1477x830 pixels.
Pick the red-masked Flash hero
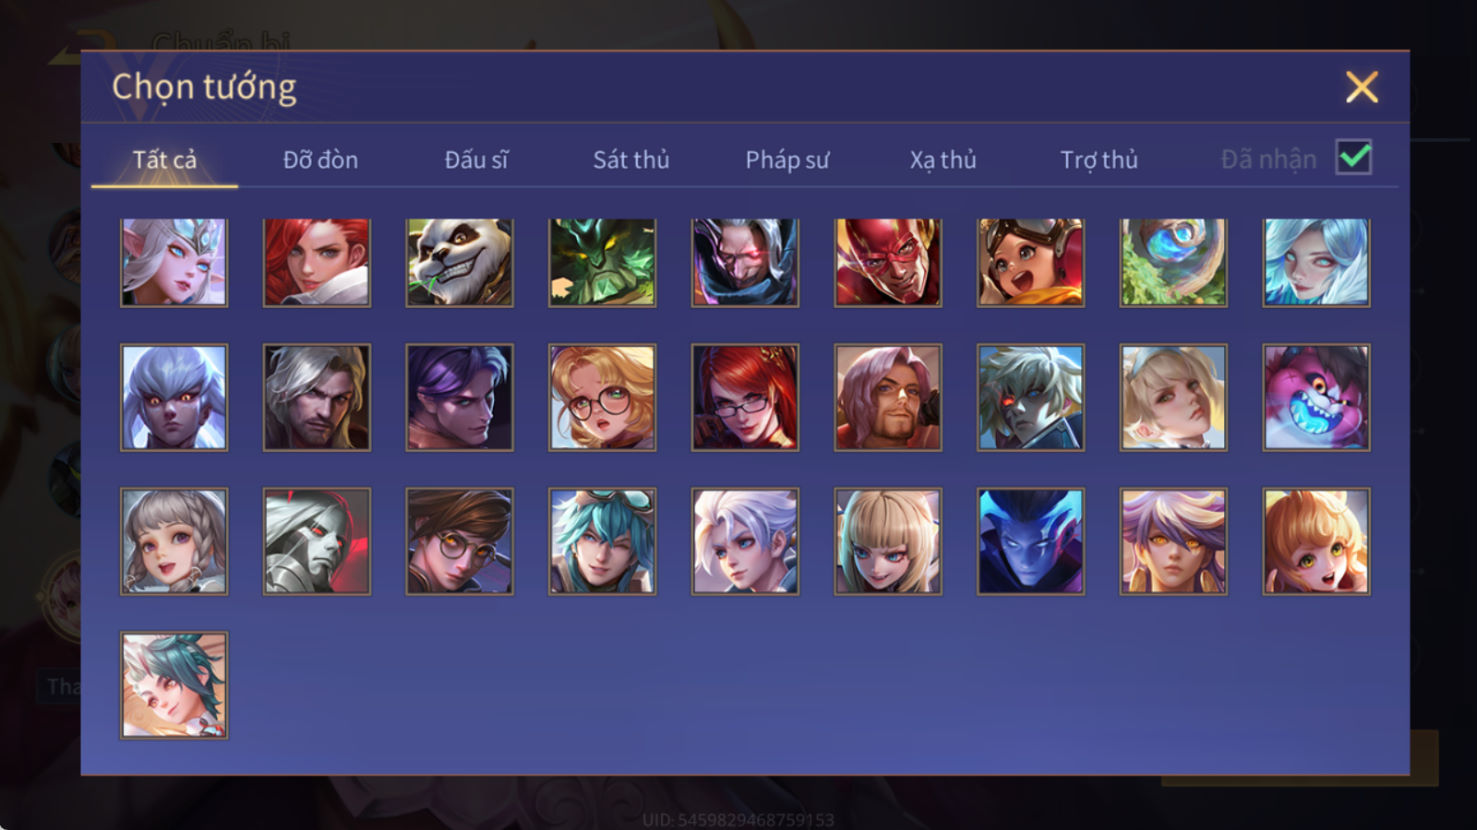pyautogui.click(x=888, y=262)
